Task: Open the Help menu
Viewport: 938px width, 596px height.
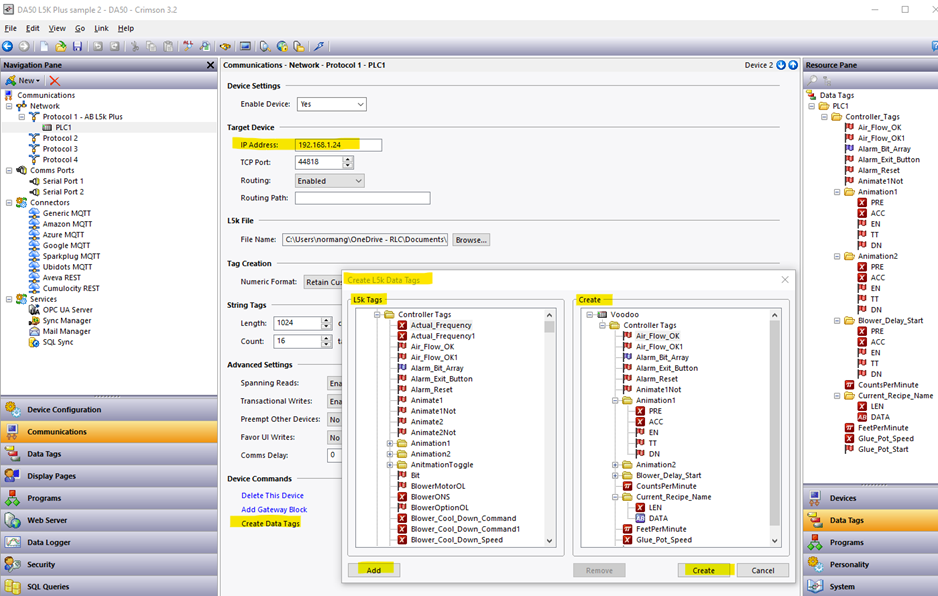Action: 126,28
